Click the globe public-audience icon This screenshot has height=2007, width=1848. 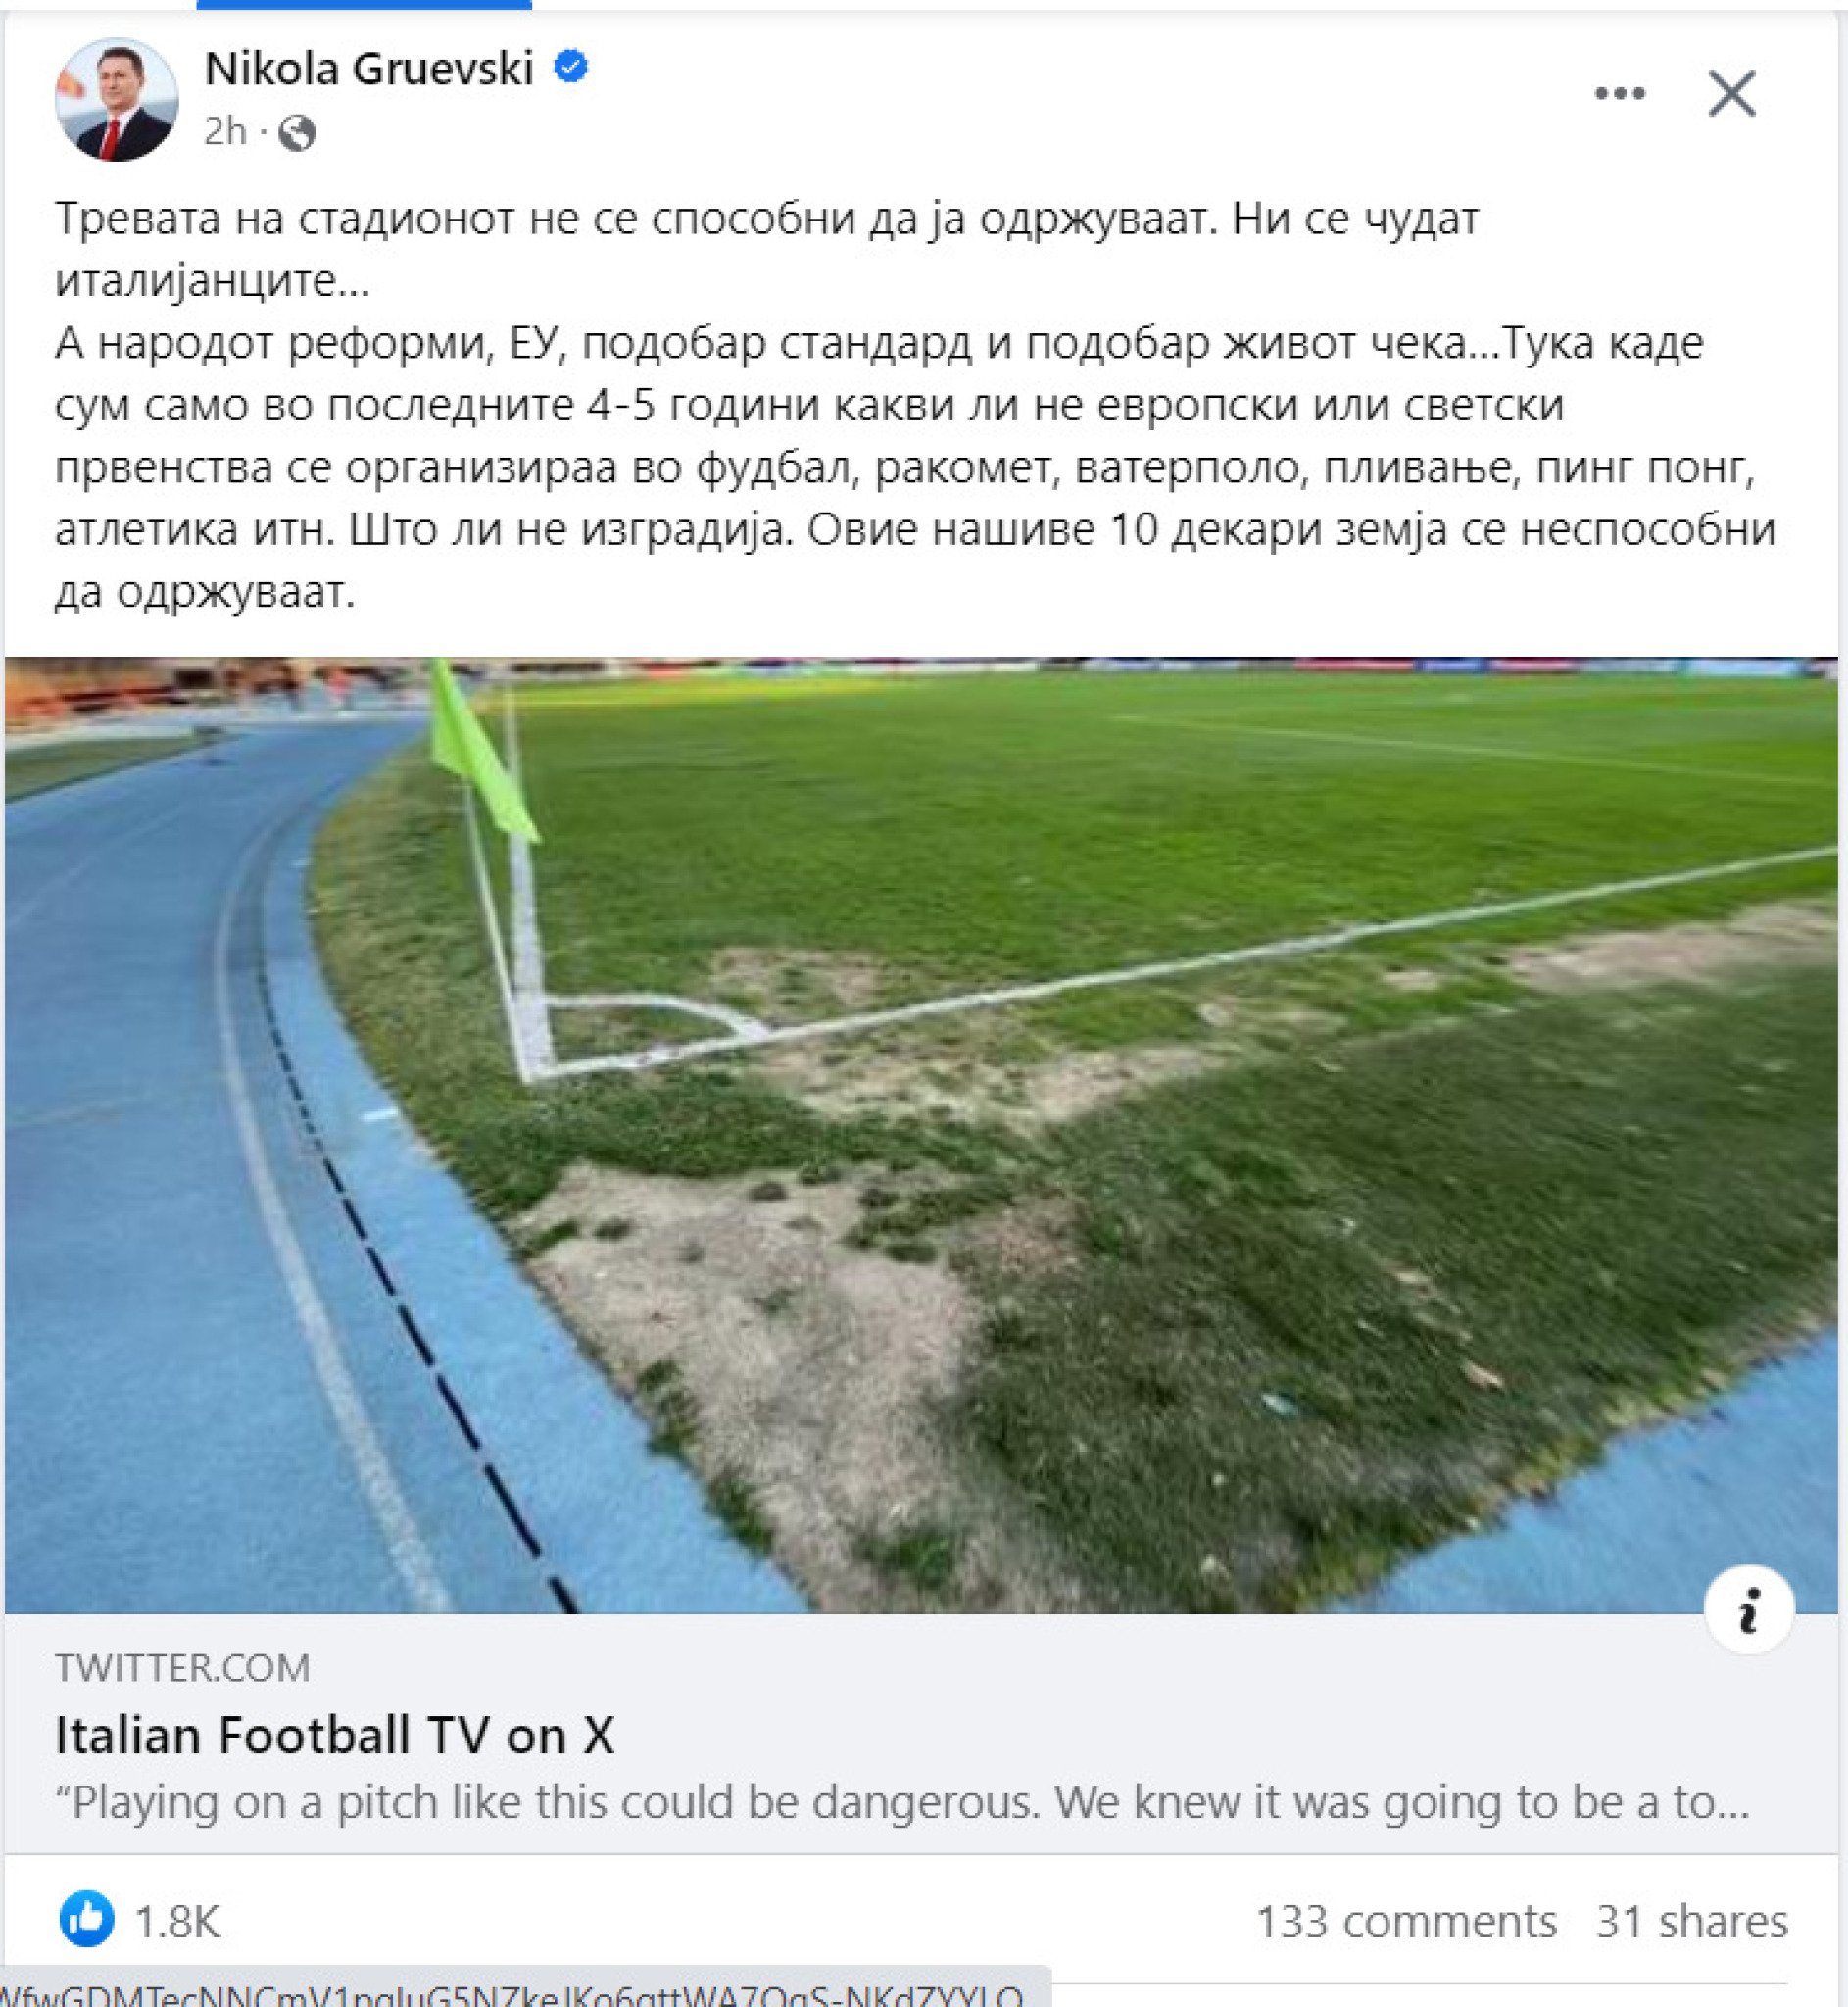[x=297, y=133]
